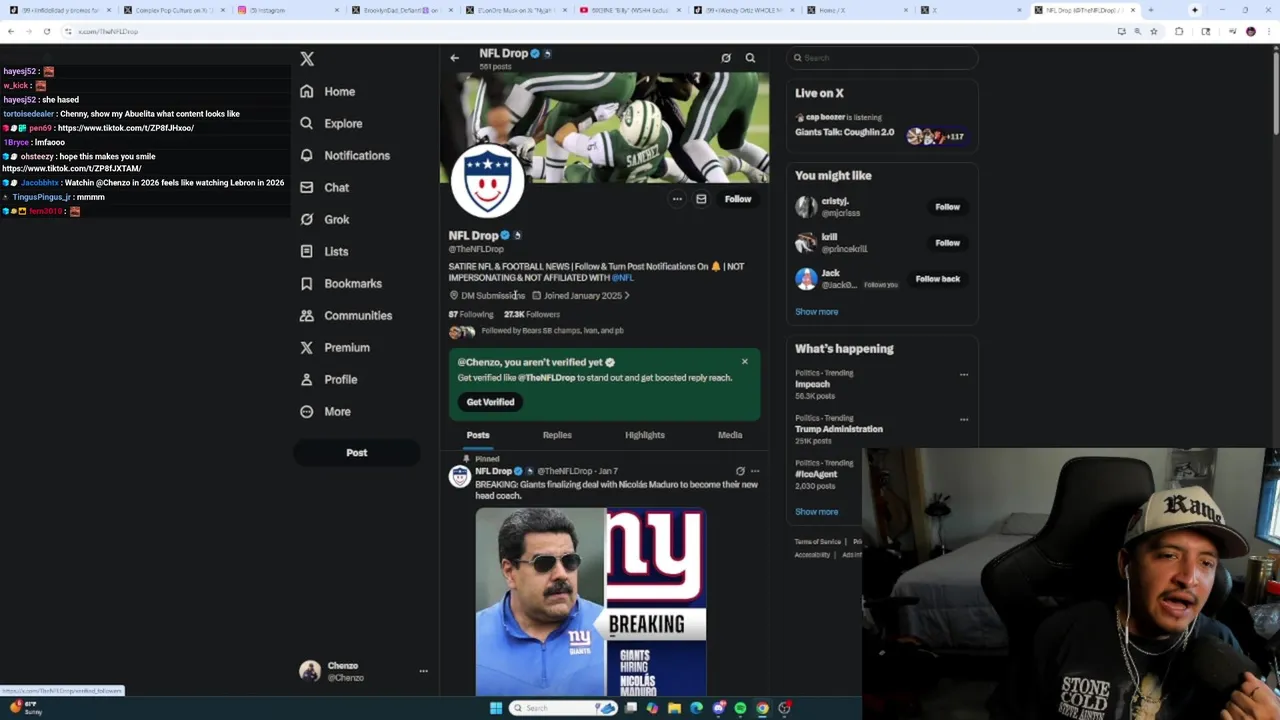Open the Windows Start menu

tap(495, 708)
